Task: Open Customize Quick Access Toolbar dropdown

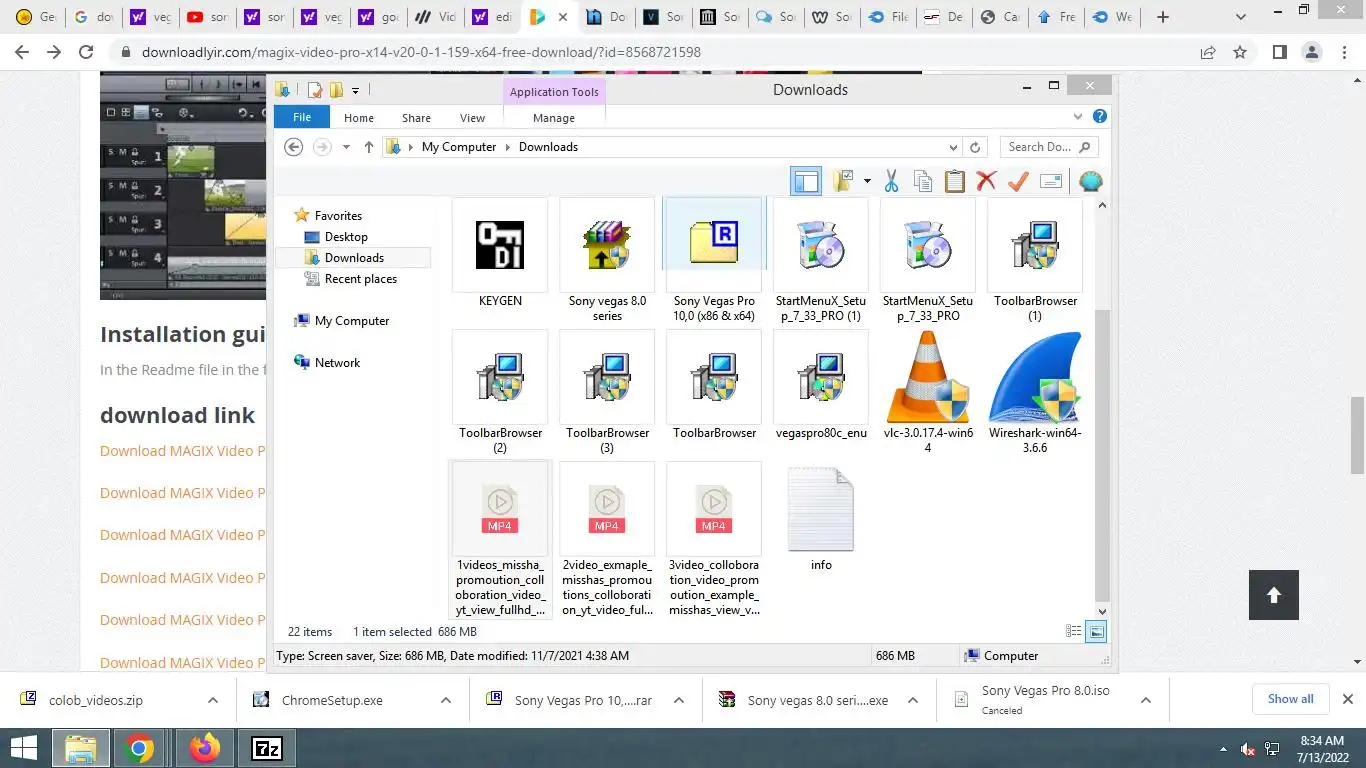Action: pyautogui.click(x=355, y=91)
